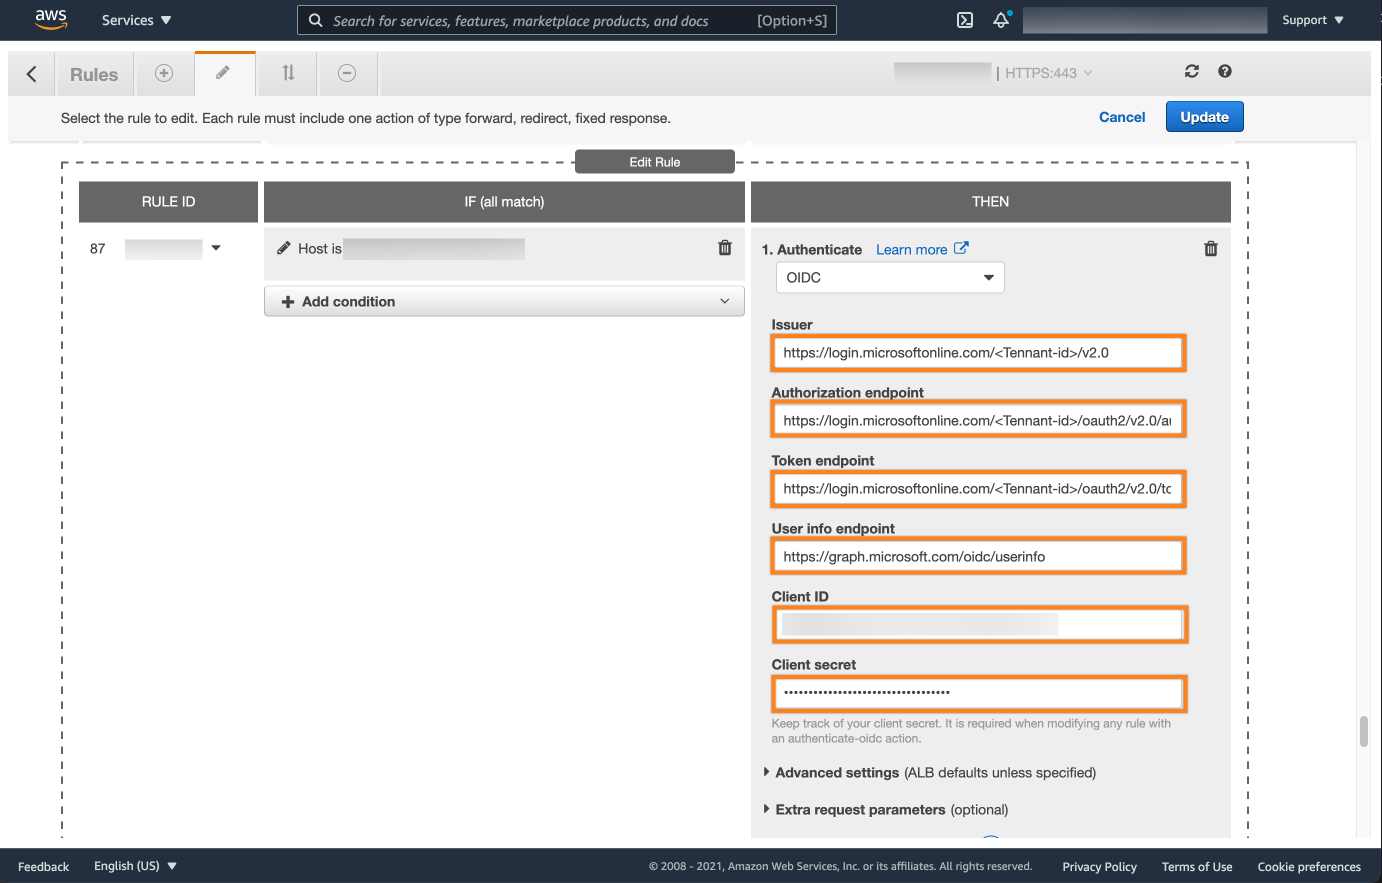Screen dimensions: 1382x883
Task: Click the delete rules minus icon
Action: click(x=347, y=73)
